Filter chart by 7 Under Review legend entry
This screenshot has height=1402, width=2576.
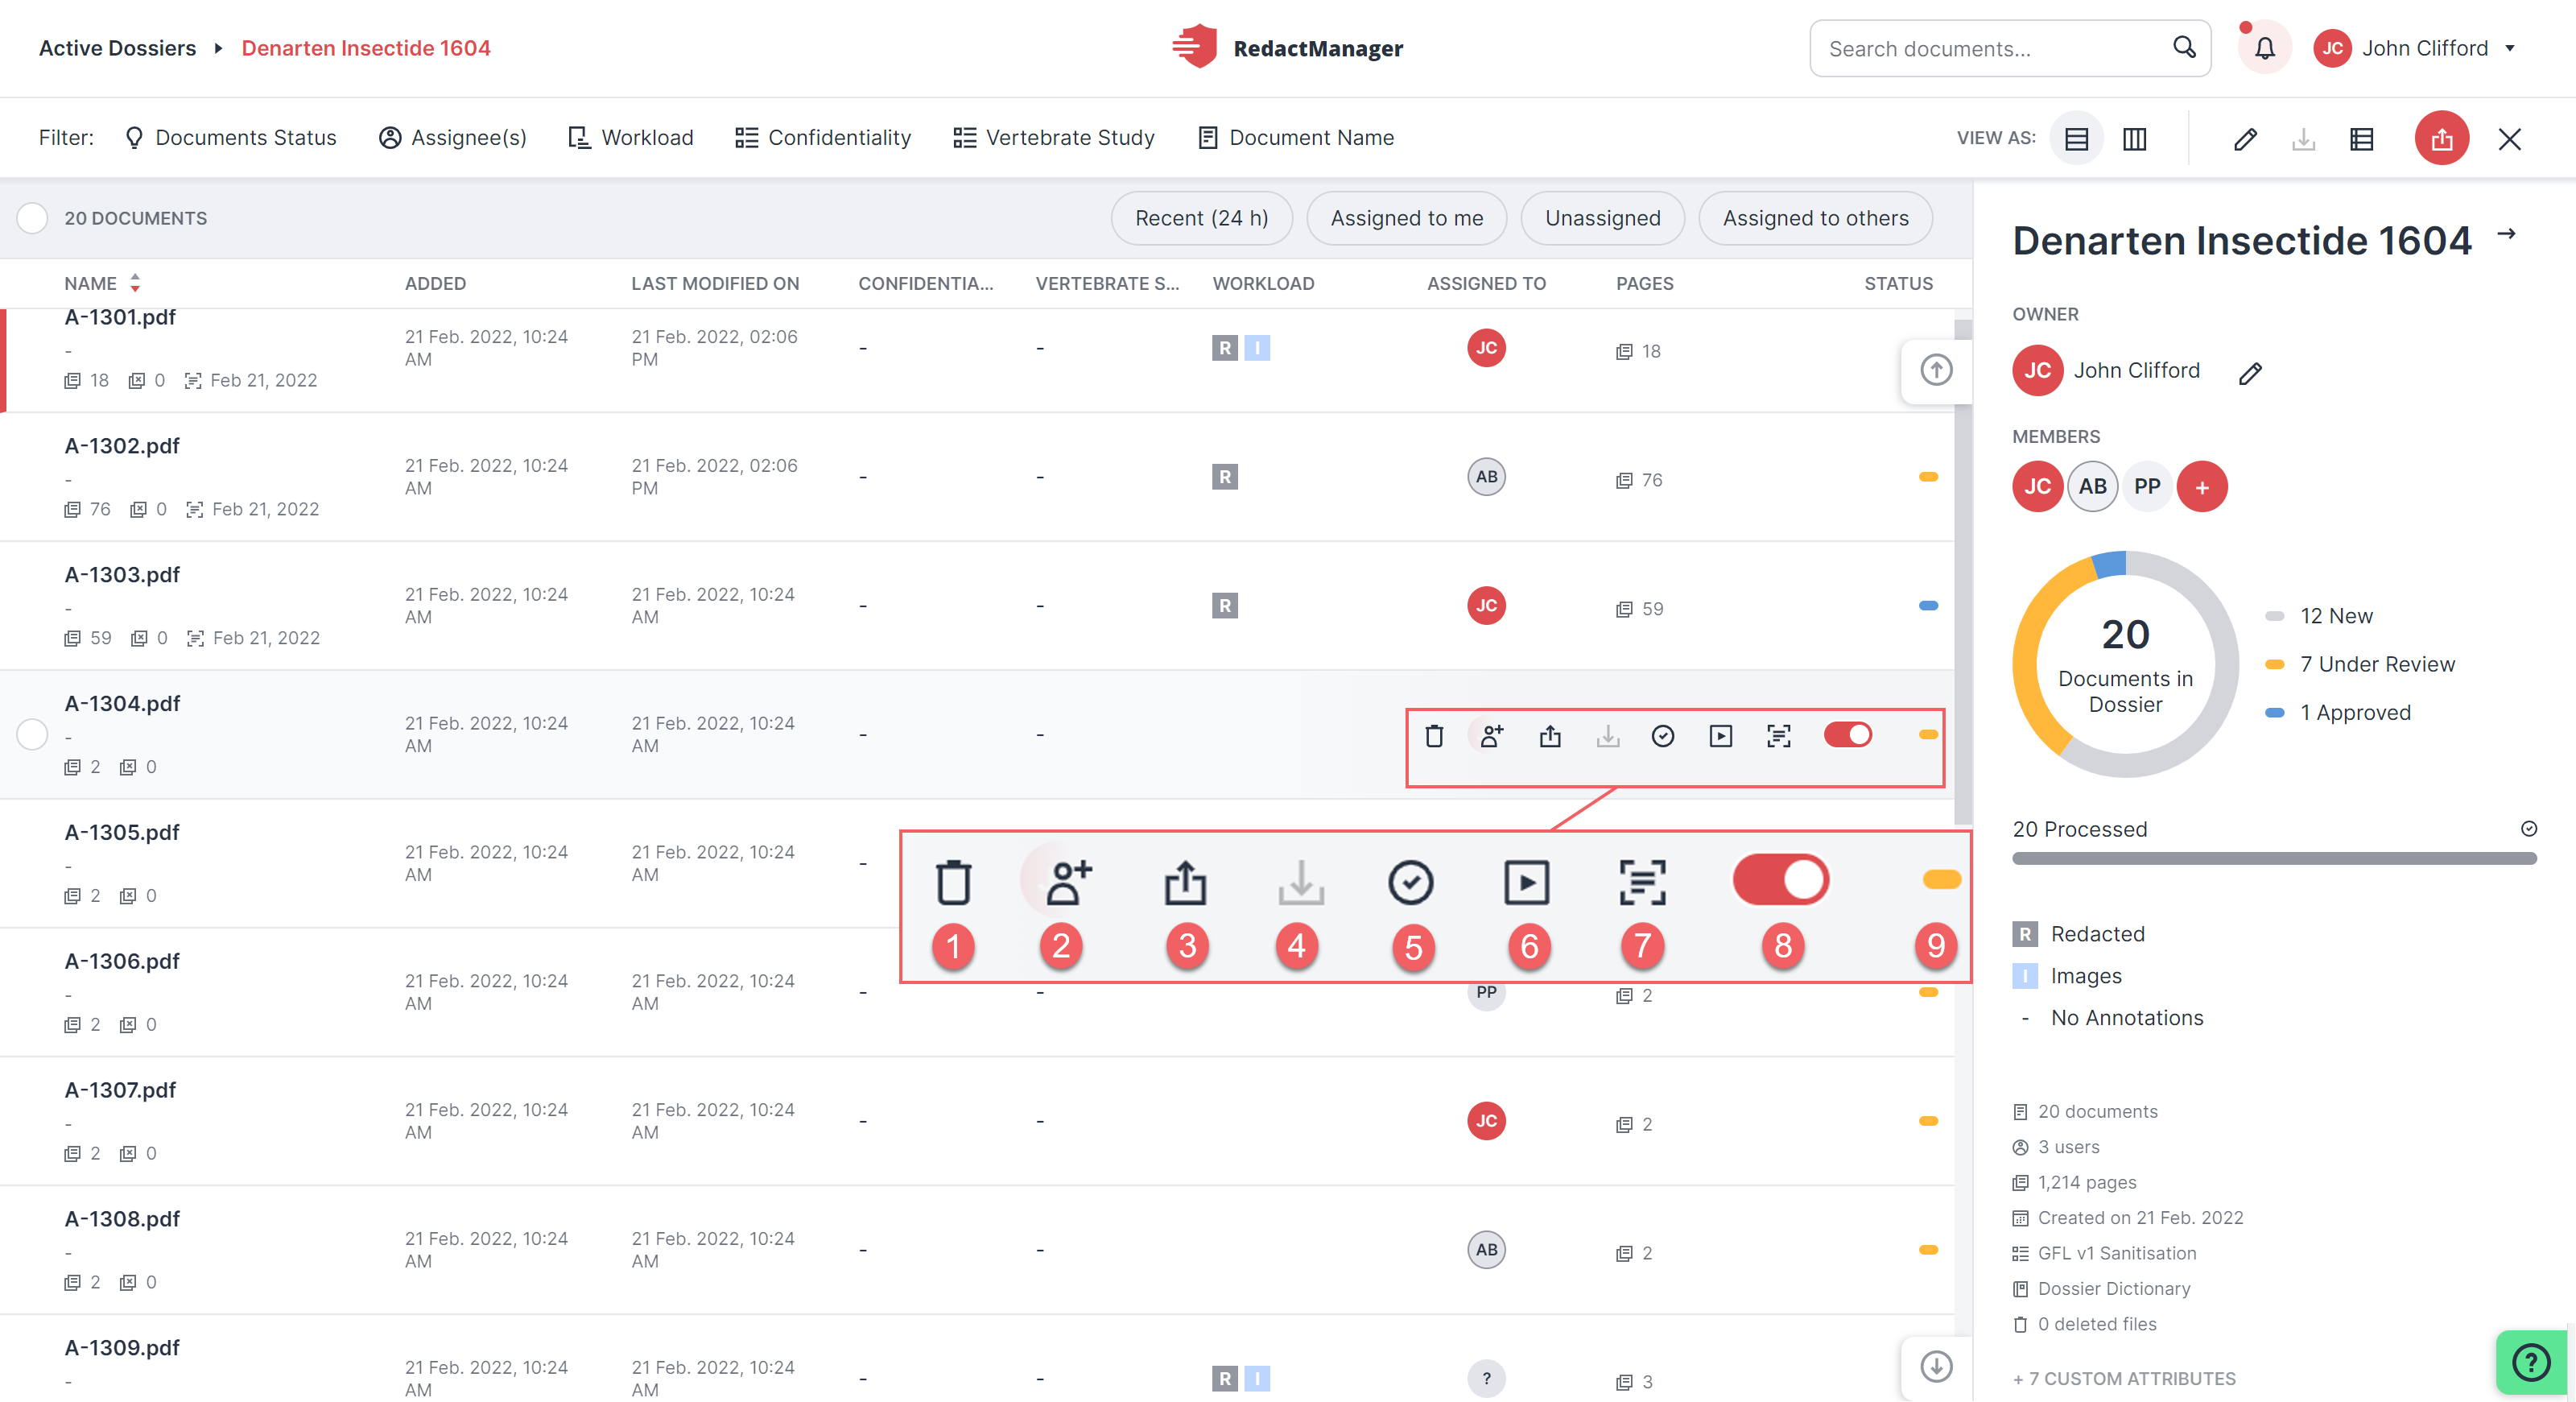click(x=2360, y=664)
